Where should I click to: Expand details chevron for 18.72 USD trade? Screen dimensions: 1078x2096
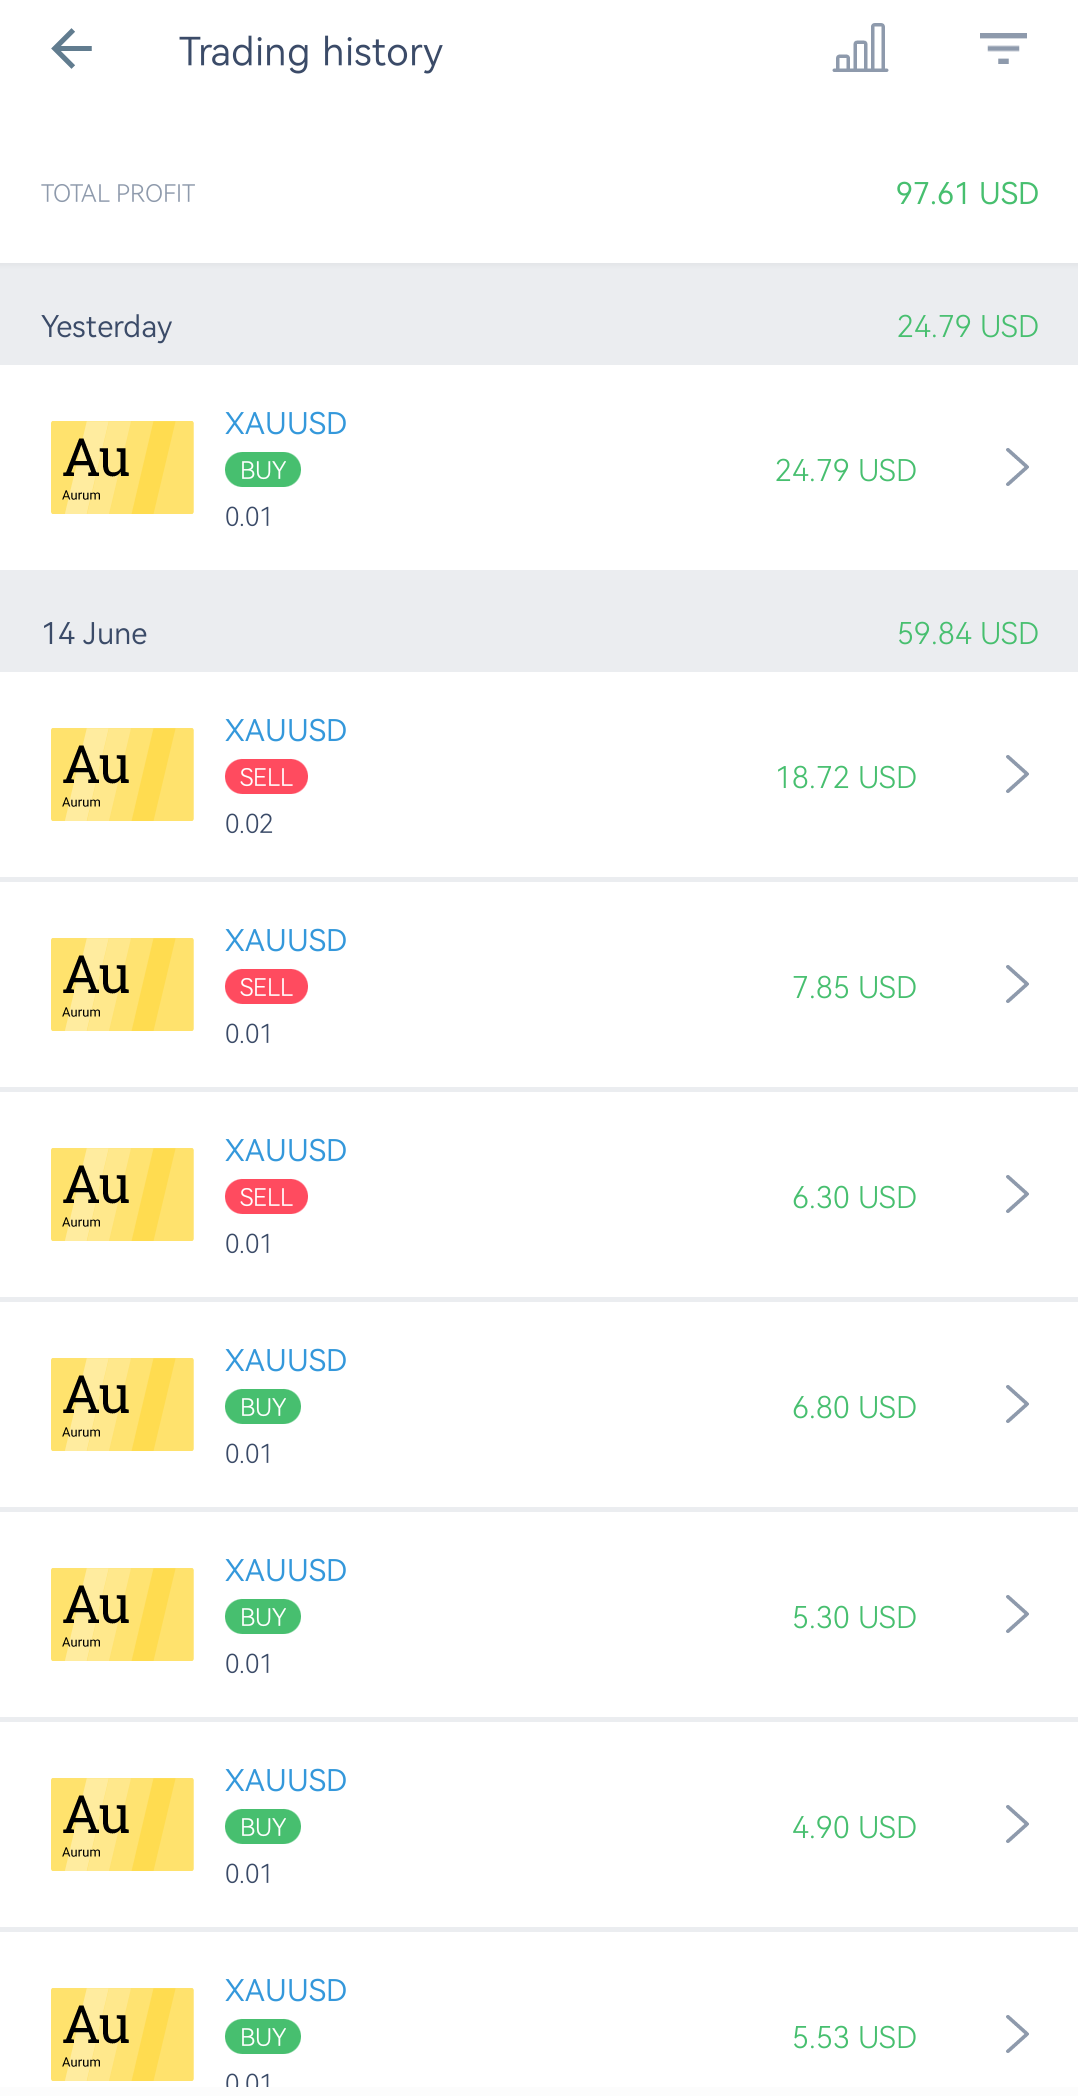(x=1017, y=774)
